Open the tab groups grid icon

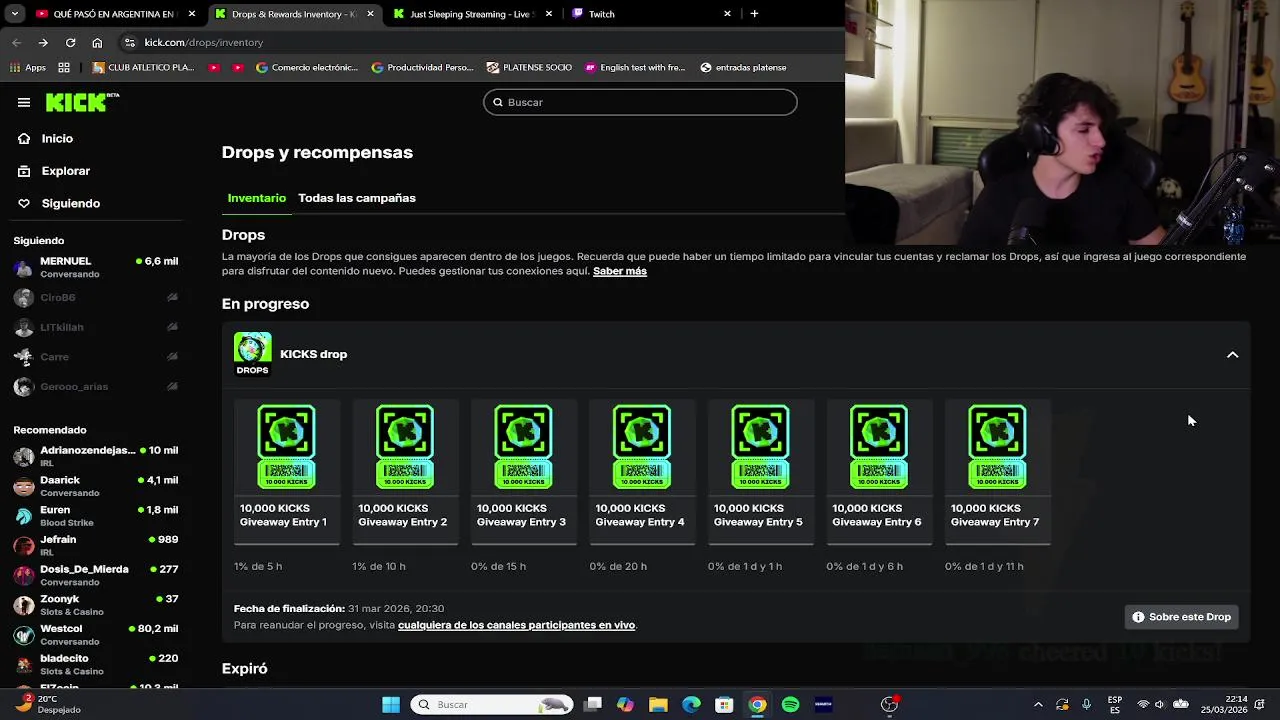(64, 68)
